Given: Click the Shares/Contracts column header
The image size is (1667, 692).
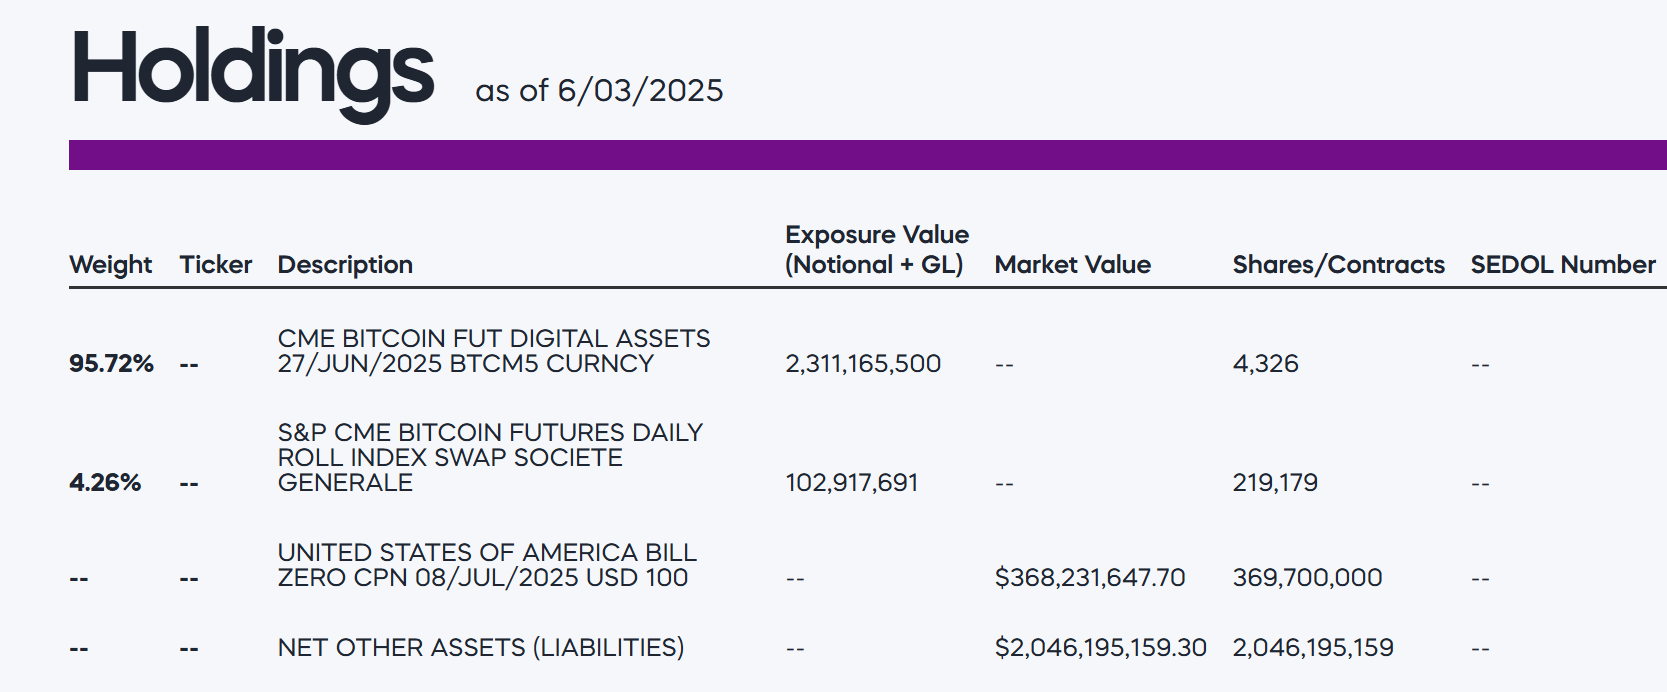Looking at the screenshot, I should coord(1338,265).
